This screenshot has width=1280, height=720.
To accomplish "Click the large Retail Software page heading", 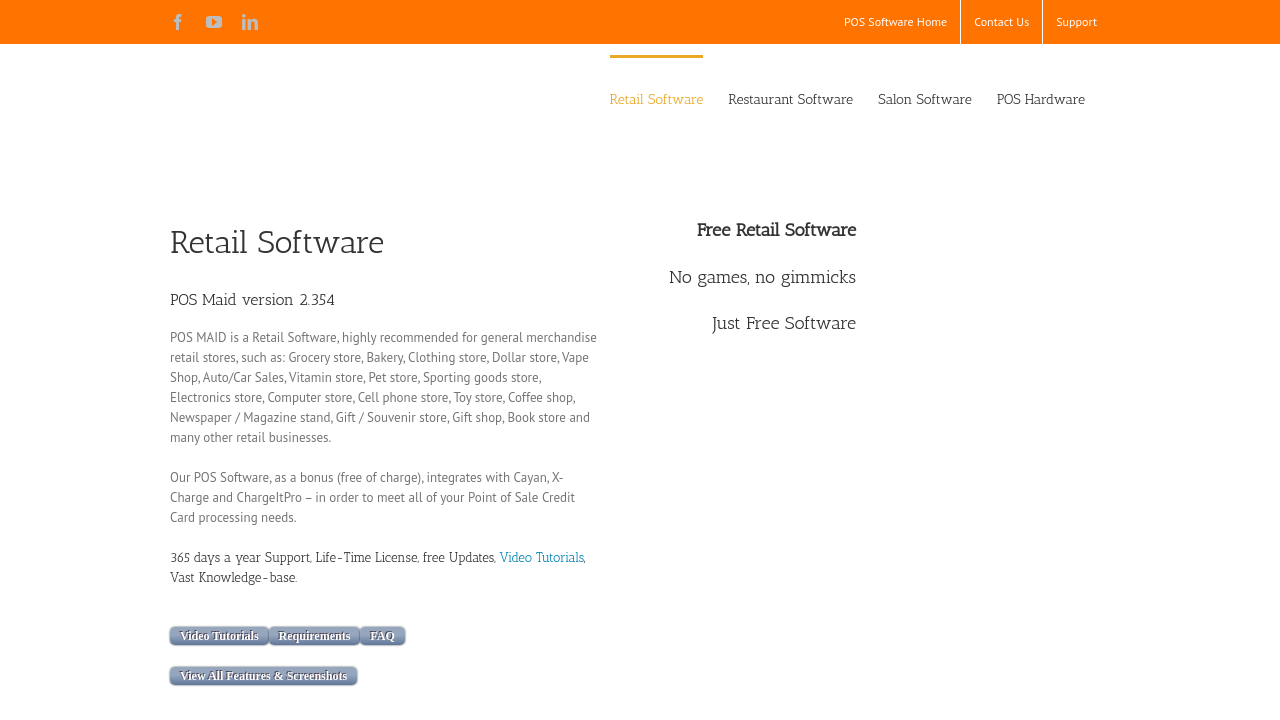I will [x=277, y=242].
